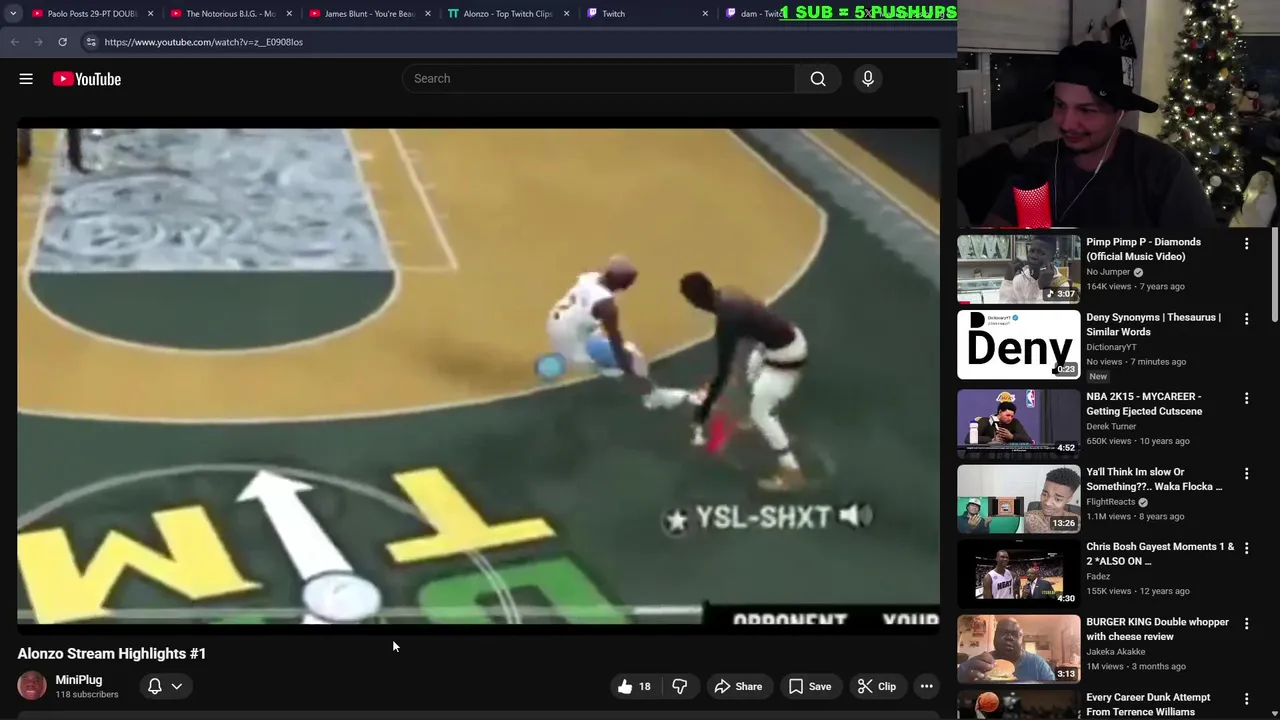Reload the browser page
This screenshot has width=1280, height=720.
coord(62,42)
